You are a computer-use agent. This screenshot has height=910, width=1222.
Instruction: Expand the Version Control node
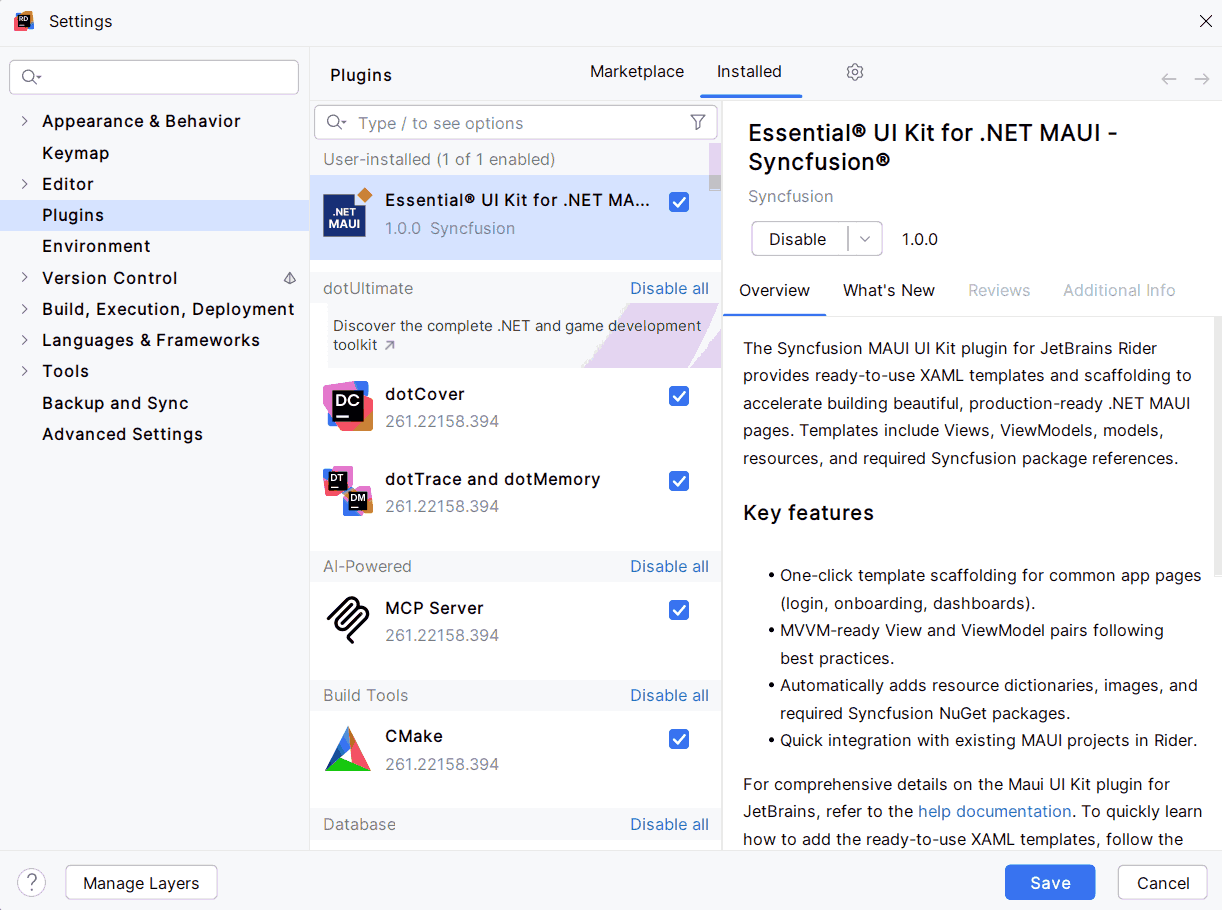25,278
